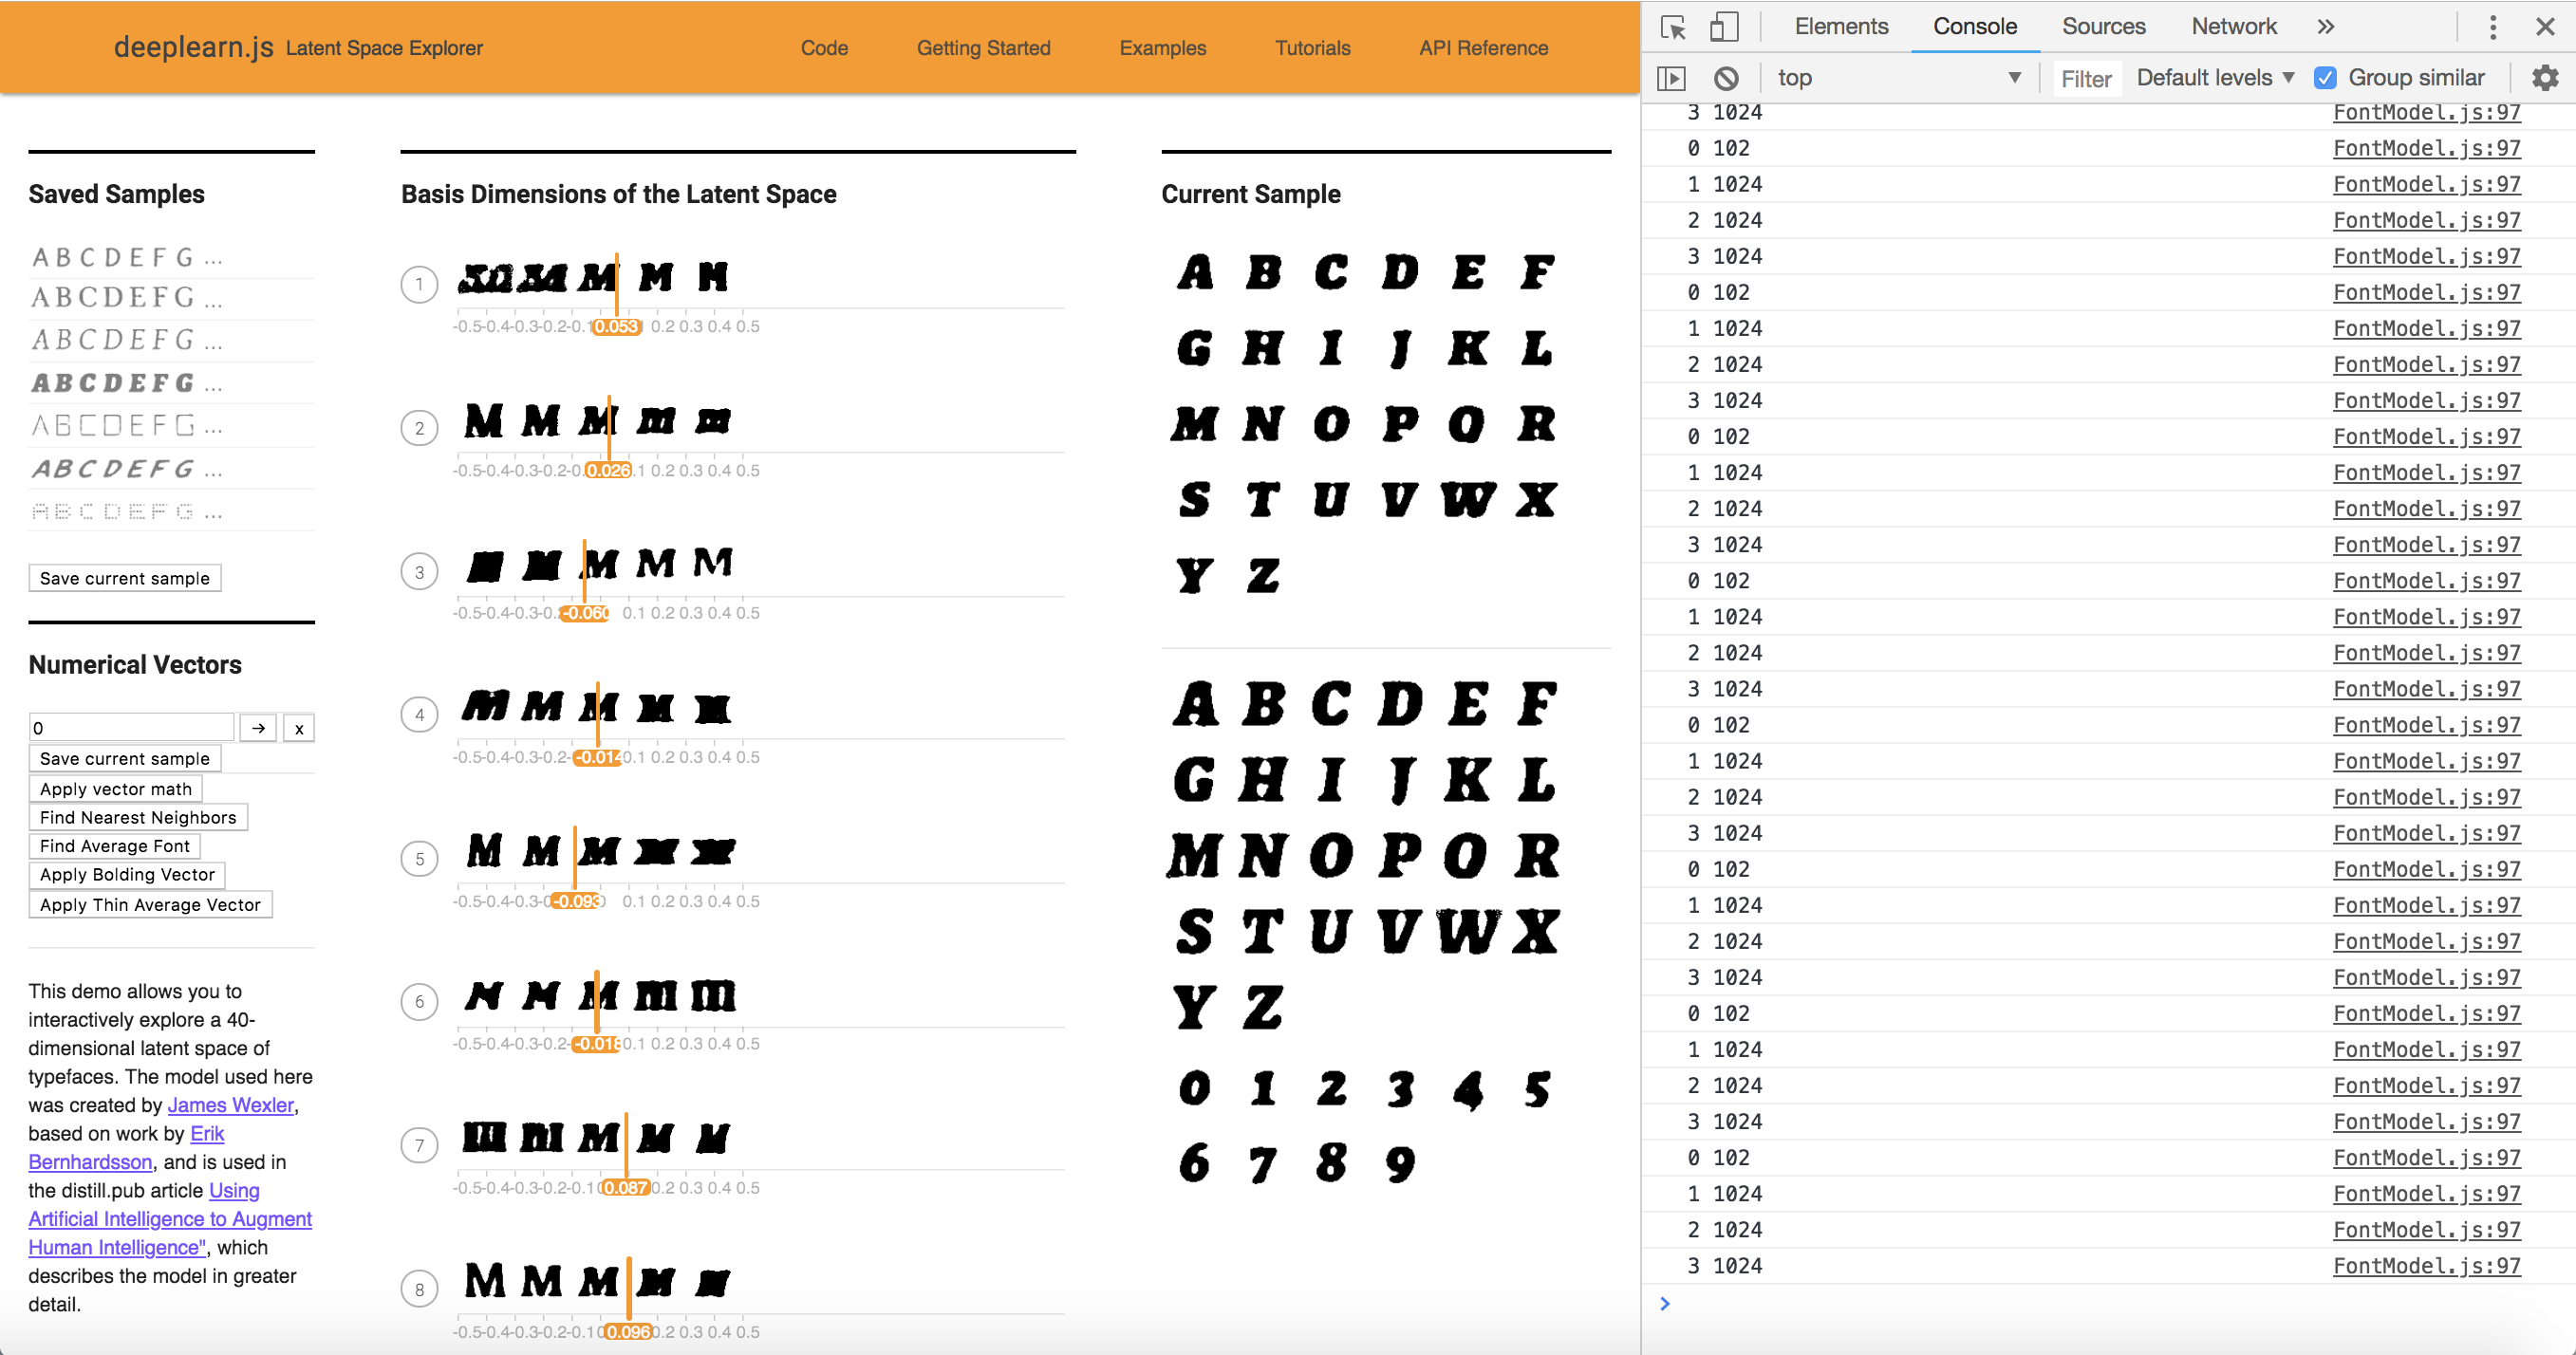The width and height of the screenshot is (2576, 1355).
Task: Load the thin outlined fifth saved sample
Action: 128,426
